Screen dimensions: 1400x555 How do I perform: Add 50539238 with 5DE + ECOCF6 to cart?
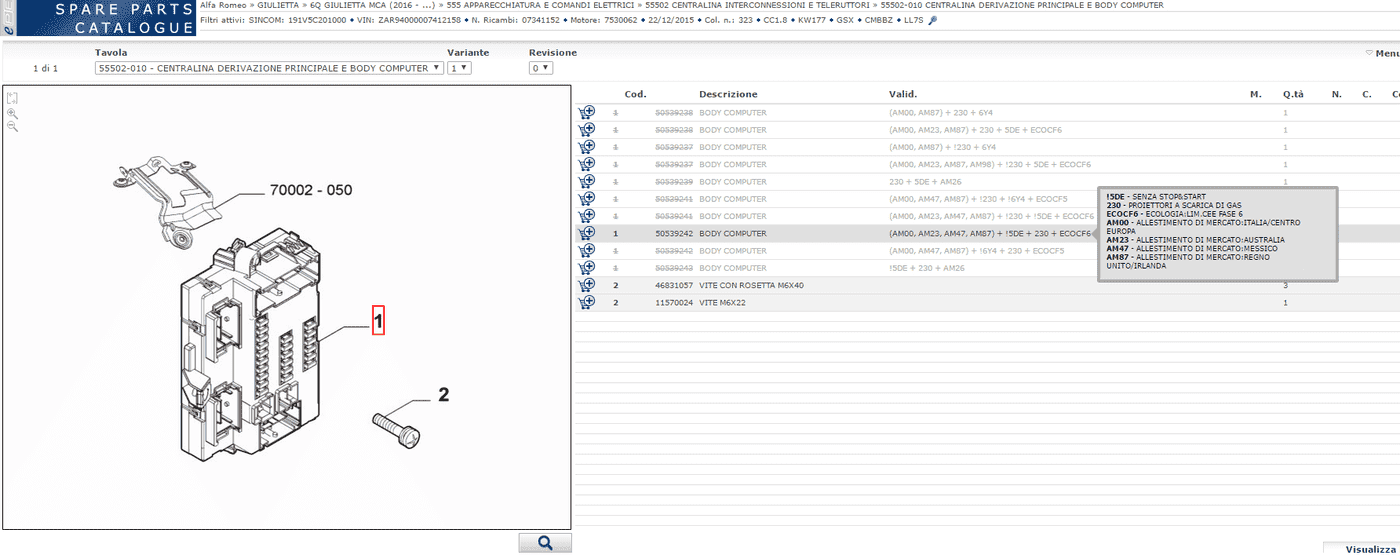(587, 129)
